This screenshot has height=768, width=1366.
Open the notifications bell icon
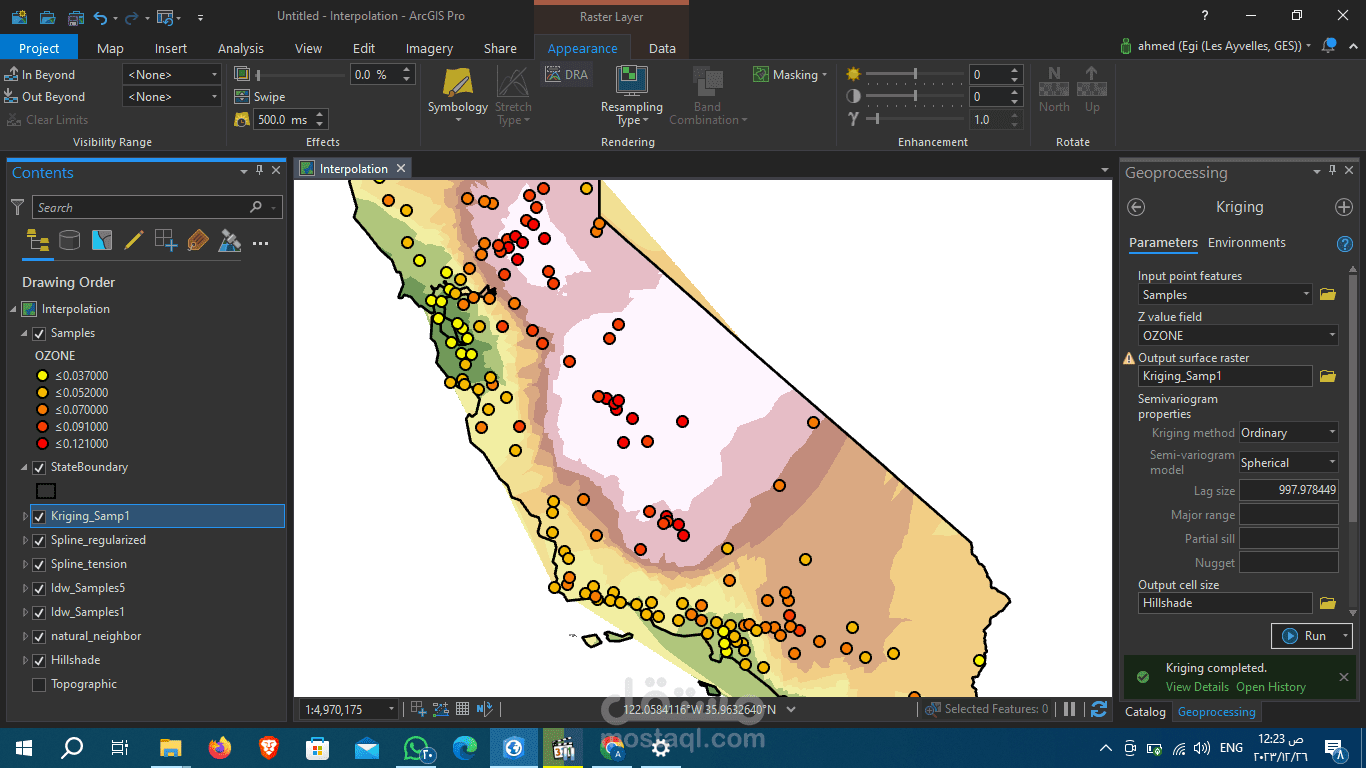coord(1328,46)
